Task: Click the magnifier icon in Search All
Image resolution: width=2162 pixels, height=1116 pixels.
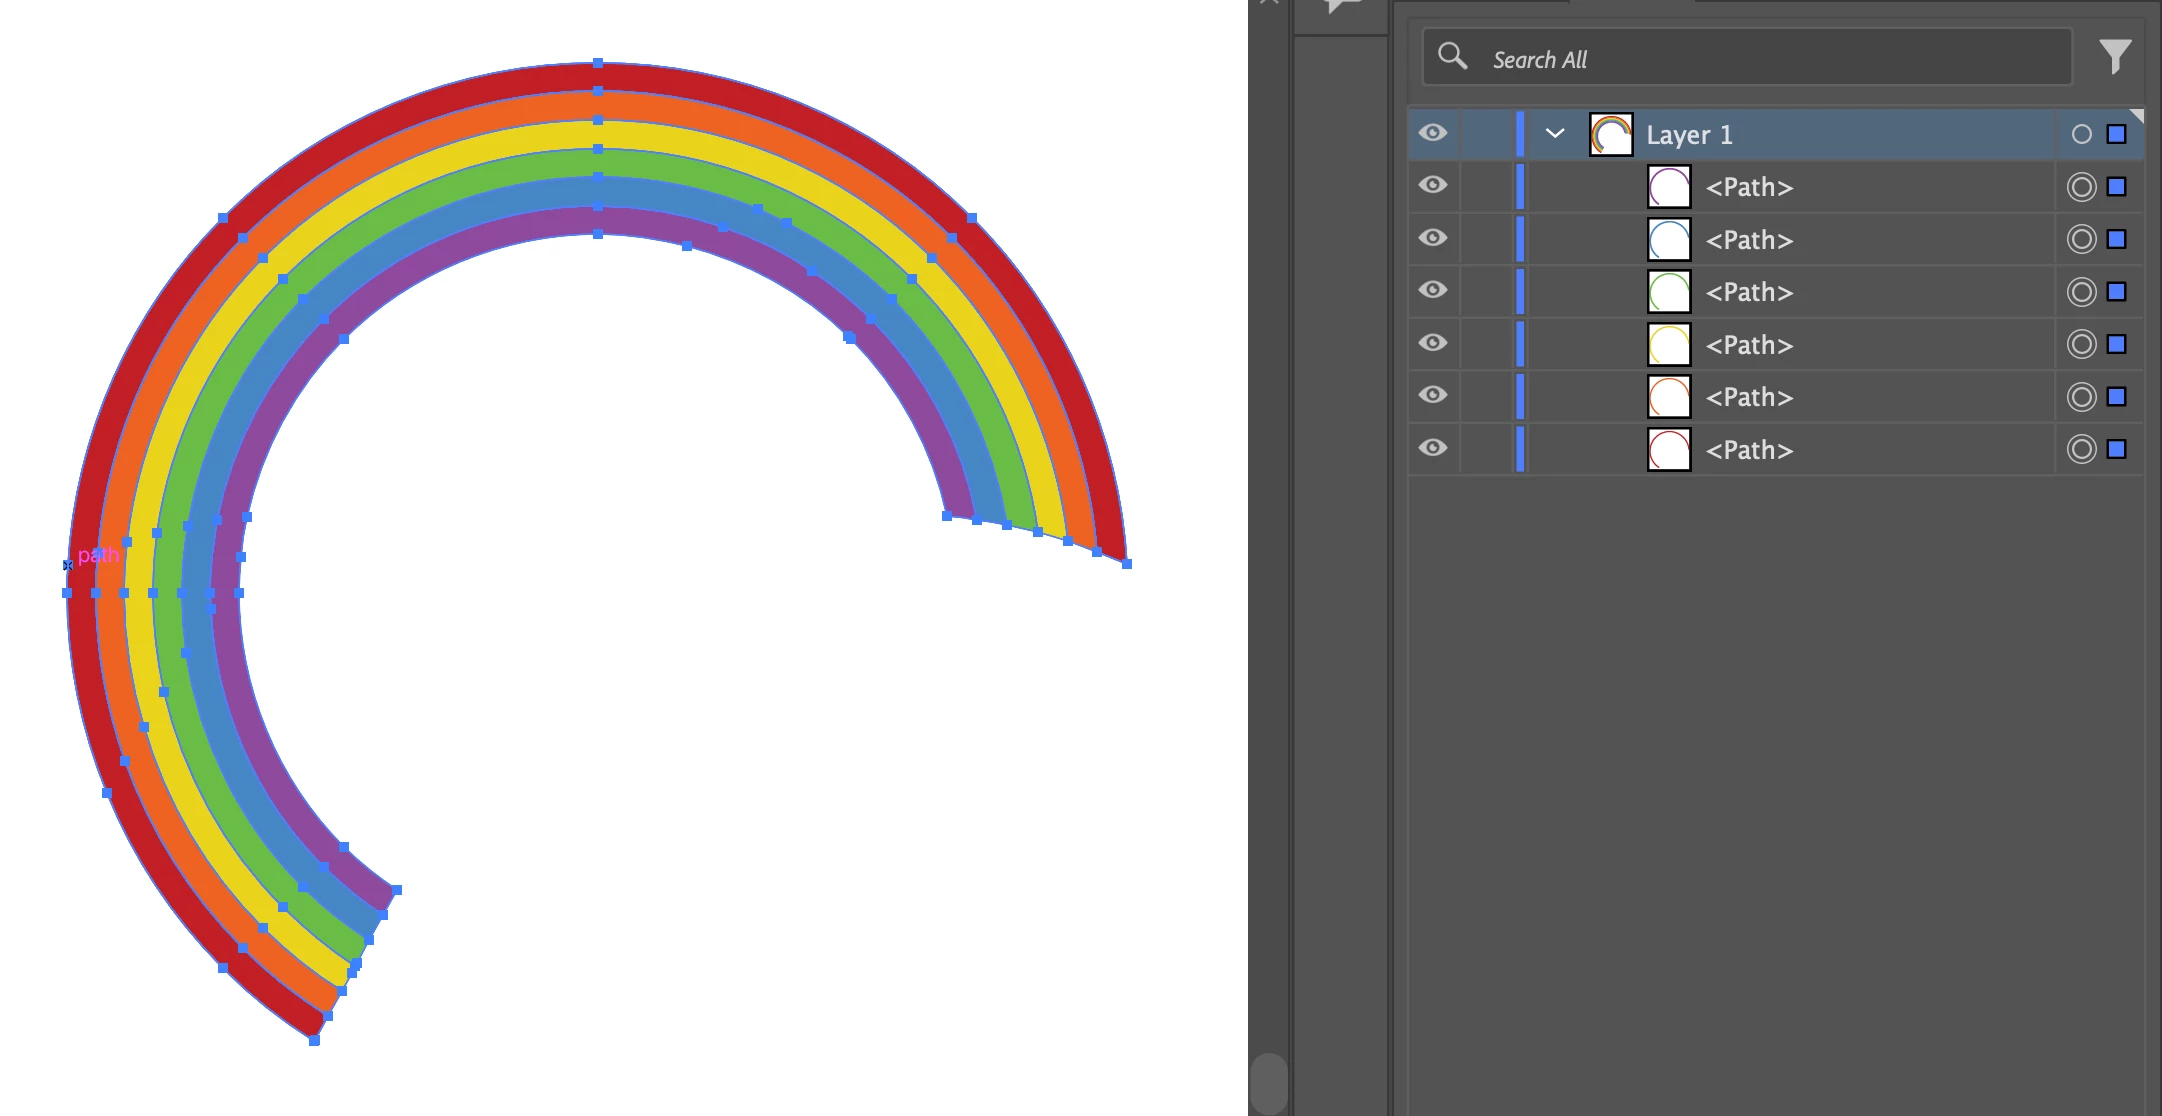Action: point(1452,56)
